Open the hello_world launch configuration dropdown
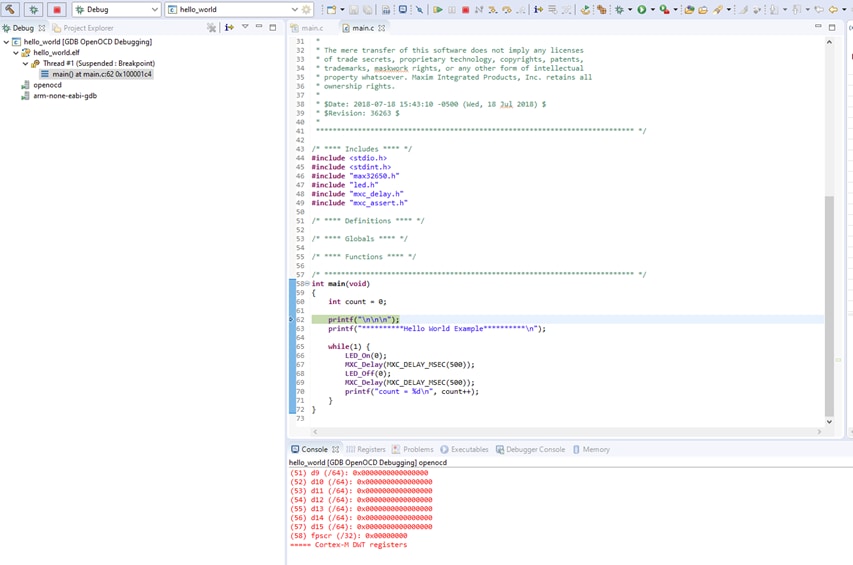This screenshot has width=853, height=565. click(x=294, y=10)
